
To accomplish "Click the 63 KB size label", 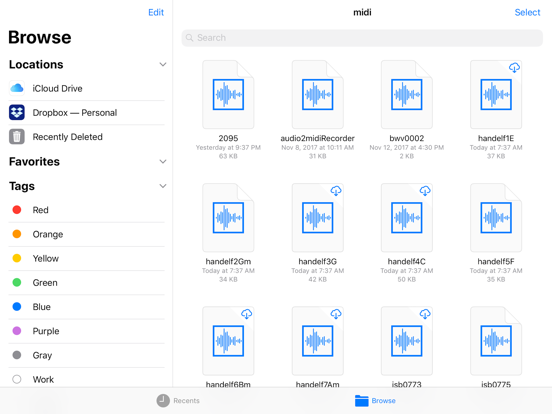I will (228, 156).
